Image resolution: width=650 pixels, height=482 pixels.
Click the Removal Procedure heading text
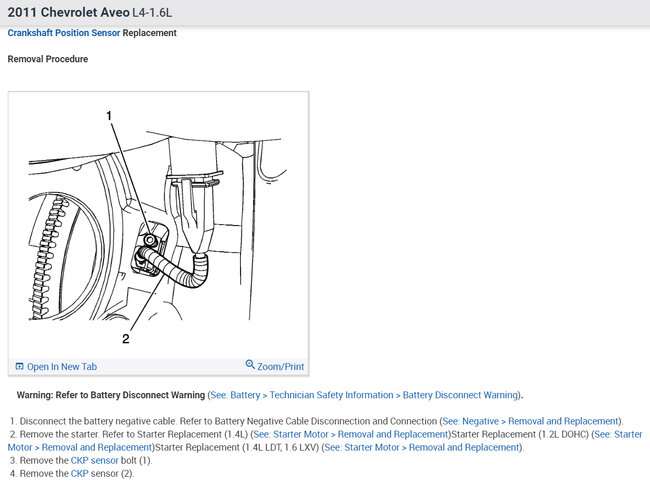[x=48, y=59]
